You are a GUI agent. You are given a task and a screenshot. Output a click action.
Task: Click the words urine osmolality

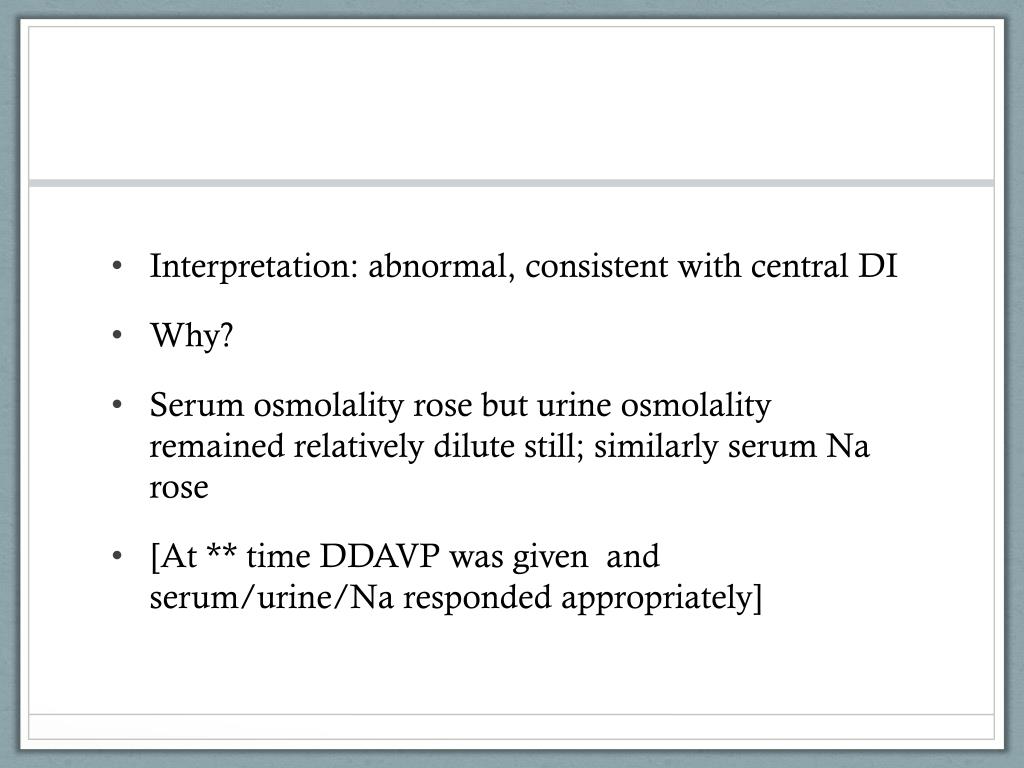tap(654, 405)
